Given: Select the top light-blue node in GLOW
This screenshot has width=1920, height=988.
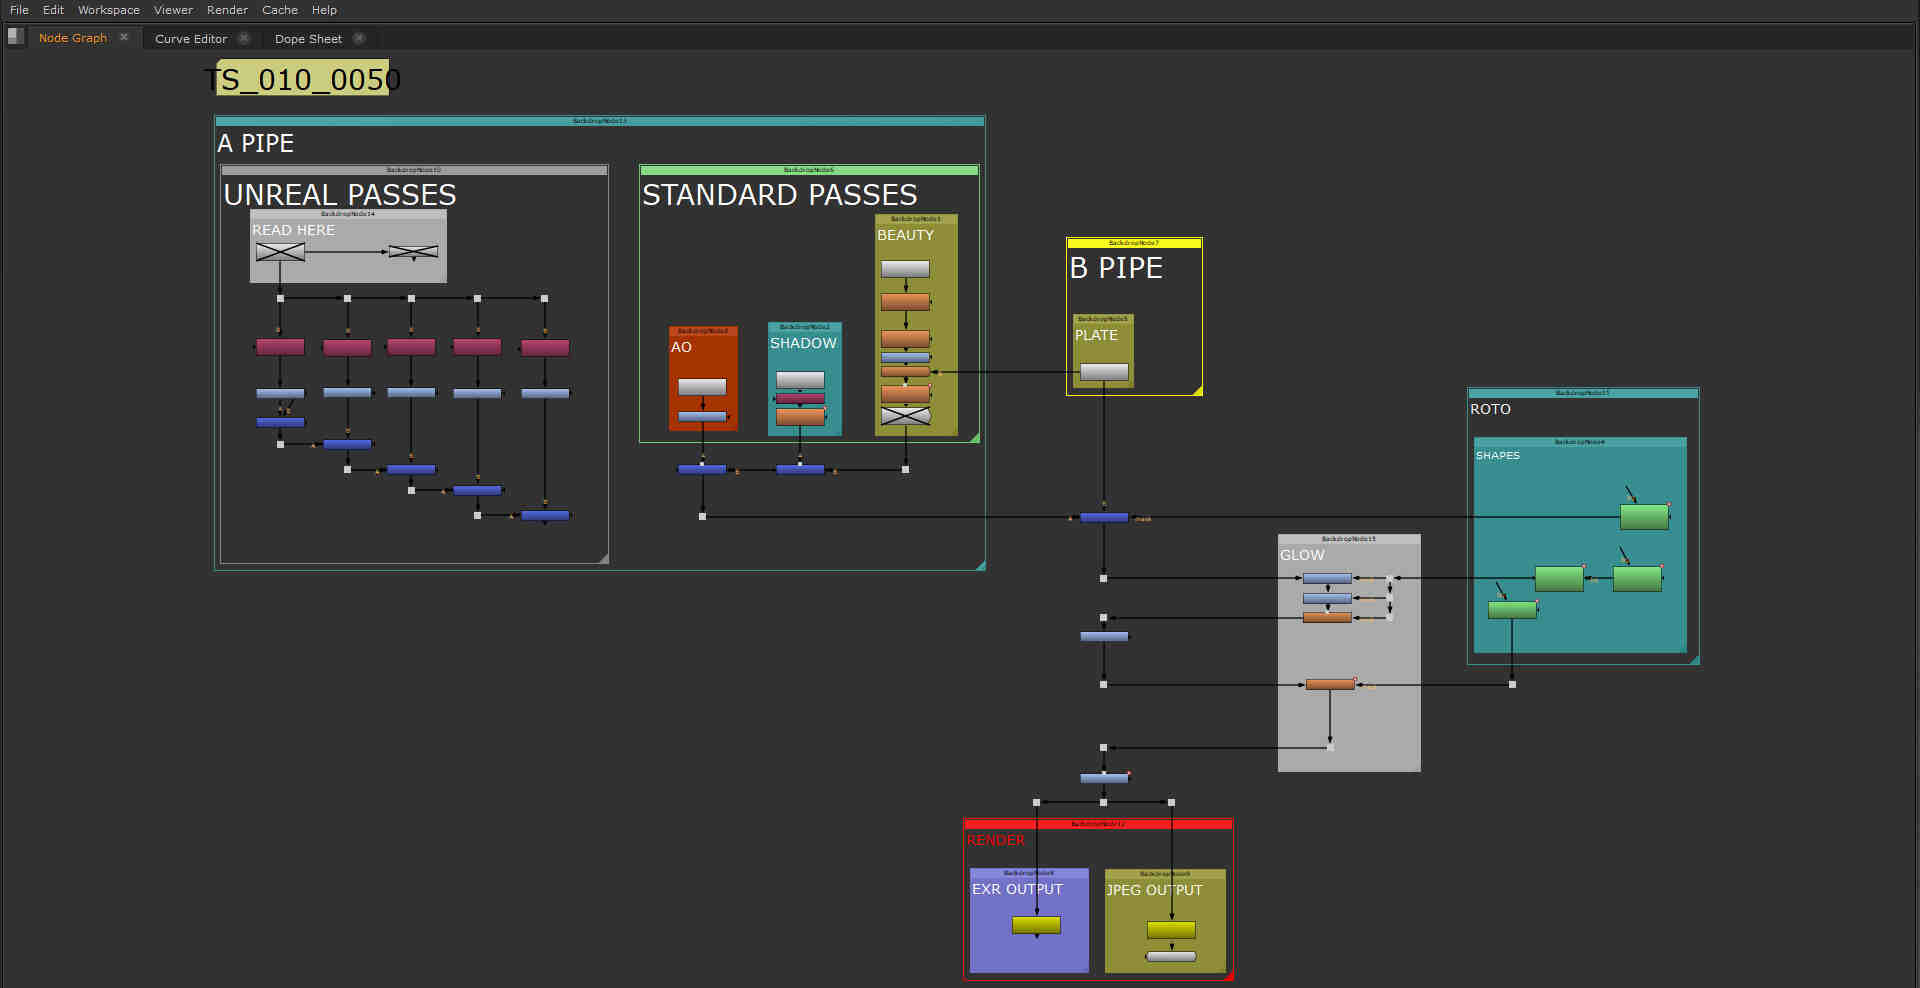Looking at the screenshot, I should tap(1327, 578).
